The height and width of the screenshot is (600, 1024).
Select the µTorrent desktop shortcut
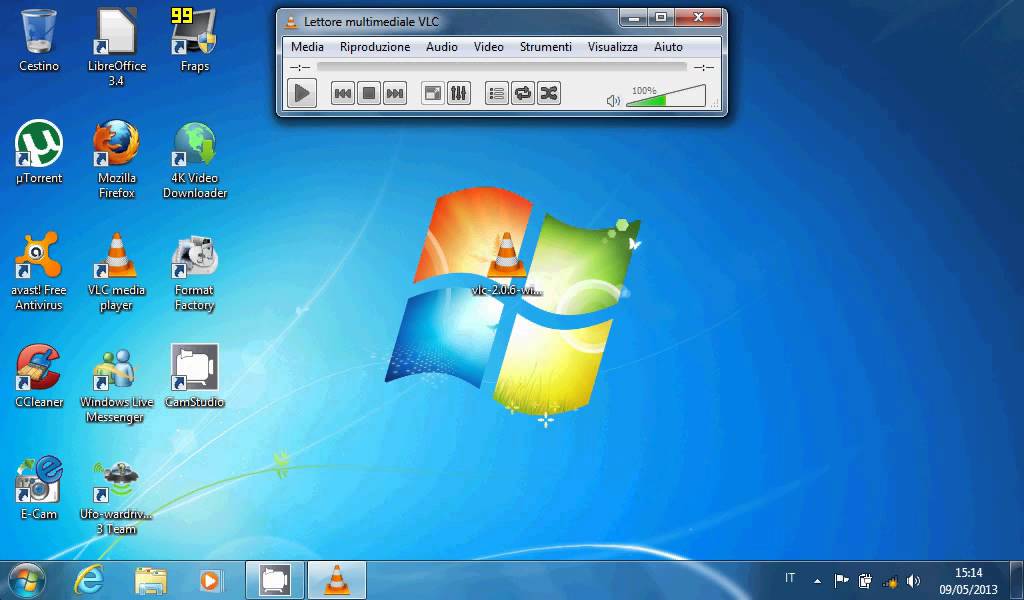point(39,152)
